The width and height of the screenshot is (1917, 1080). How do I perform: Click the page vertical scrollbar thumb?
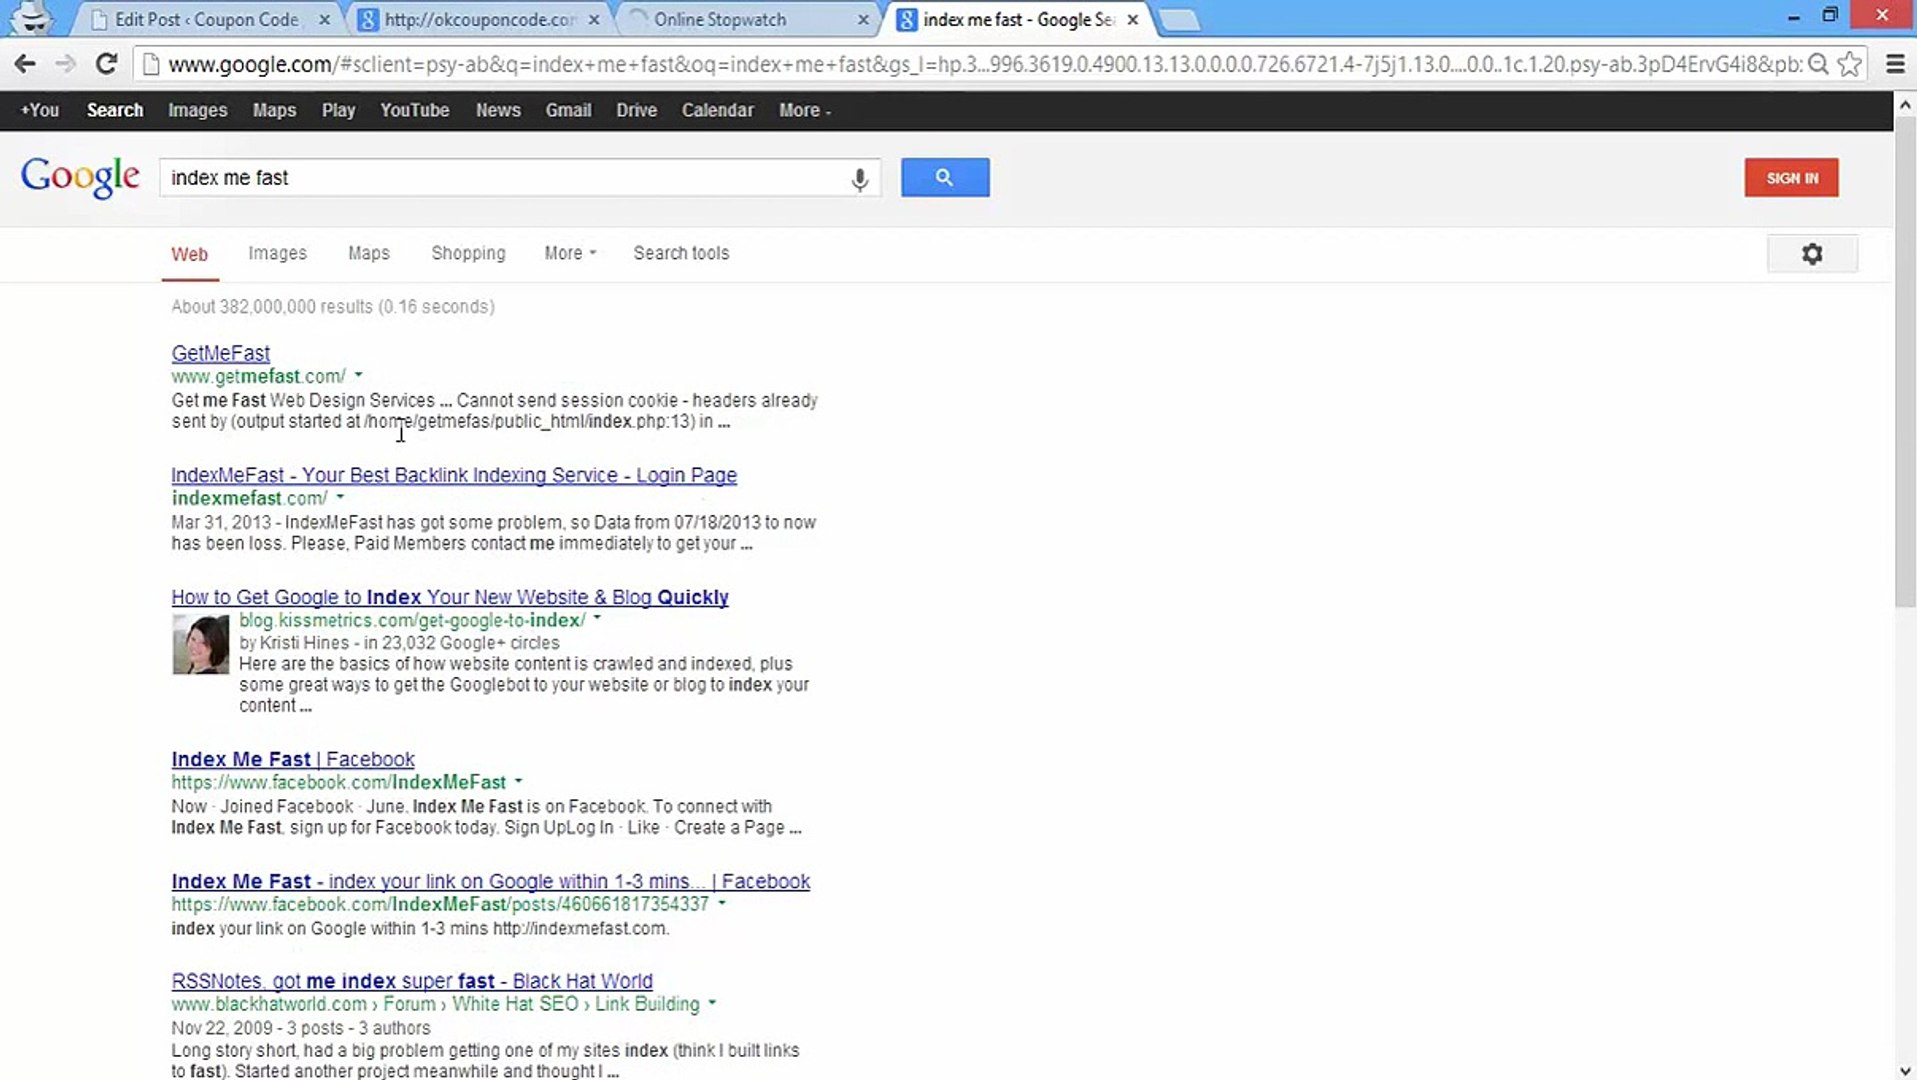pos(1905,361)
